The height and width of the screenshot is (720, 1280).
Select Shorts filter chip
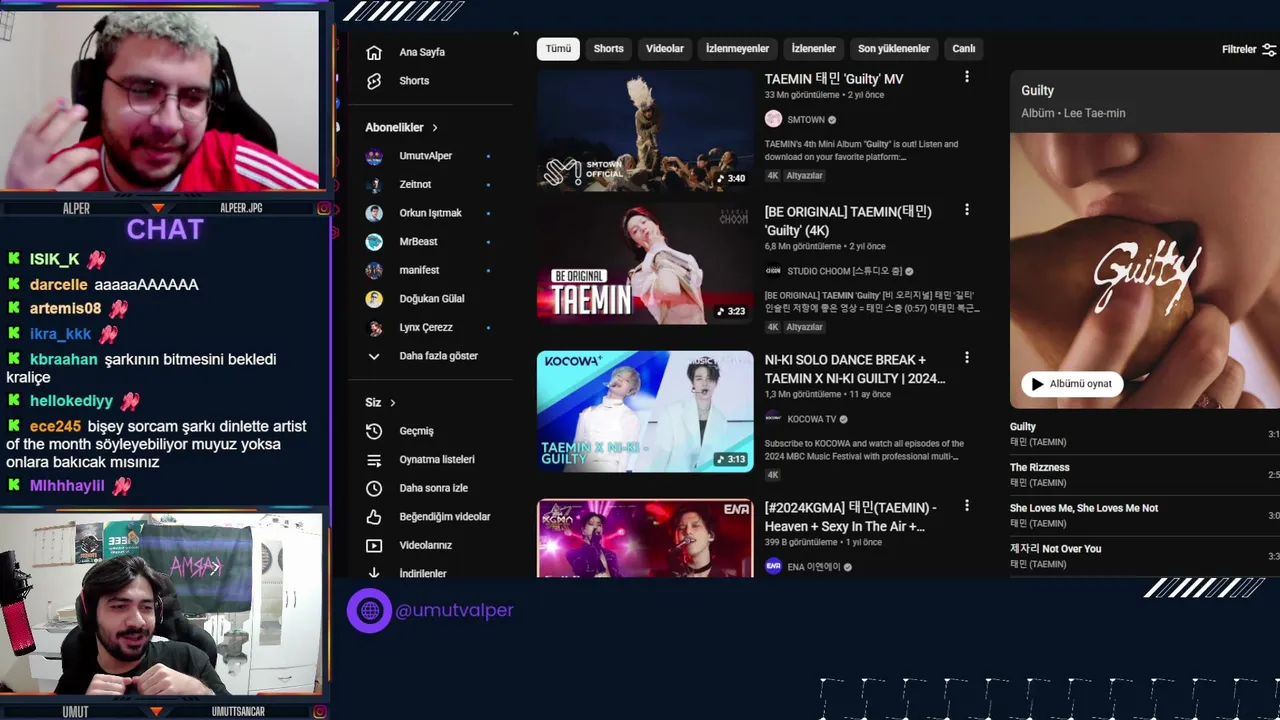[608, 49]
